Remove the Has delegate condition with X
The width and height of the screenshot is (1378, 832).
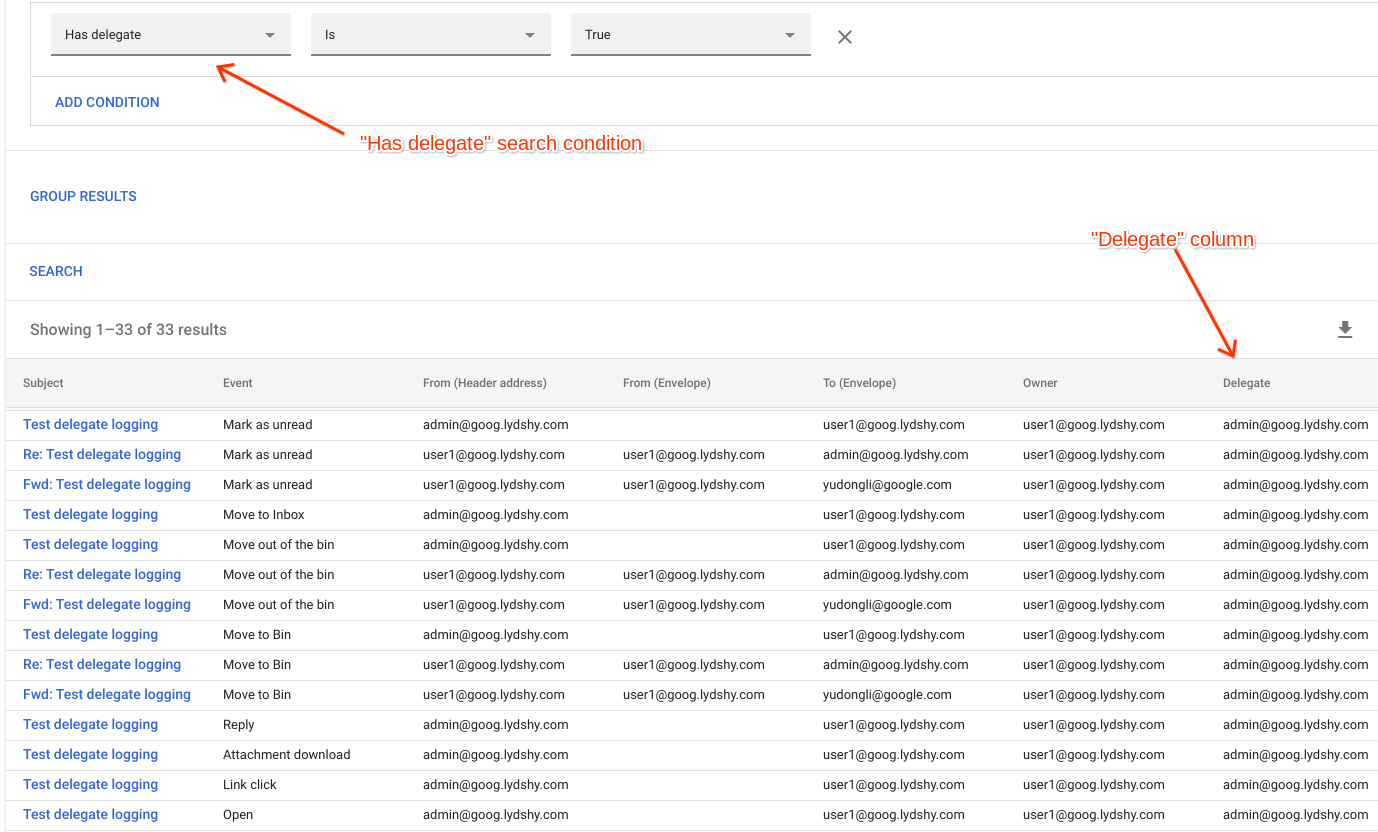[x=845, y=37]
